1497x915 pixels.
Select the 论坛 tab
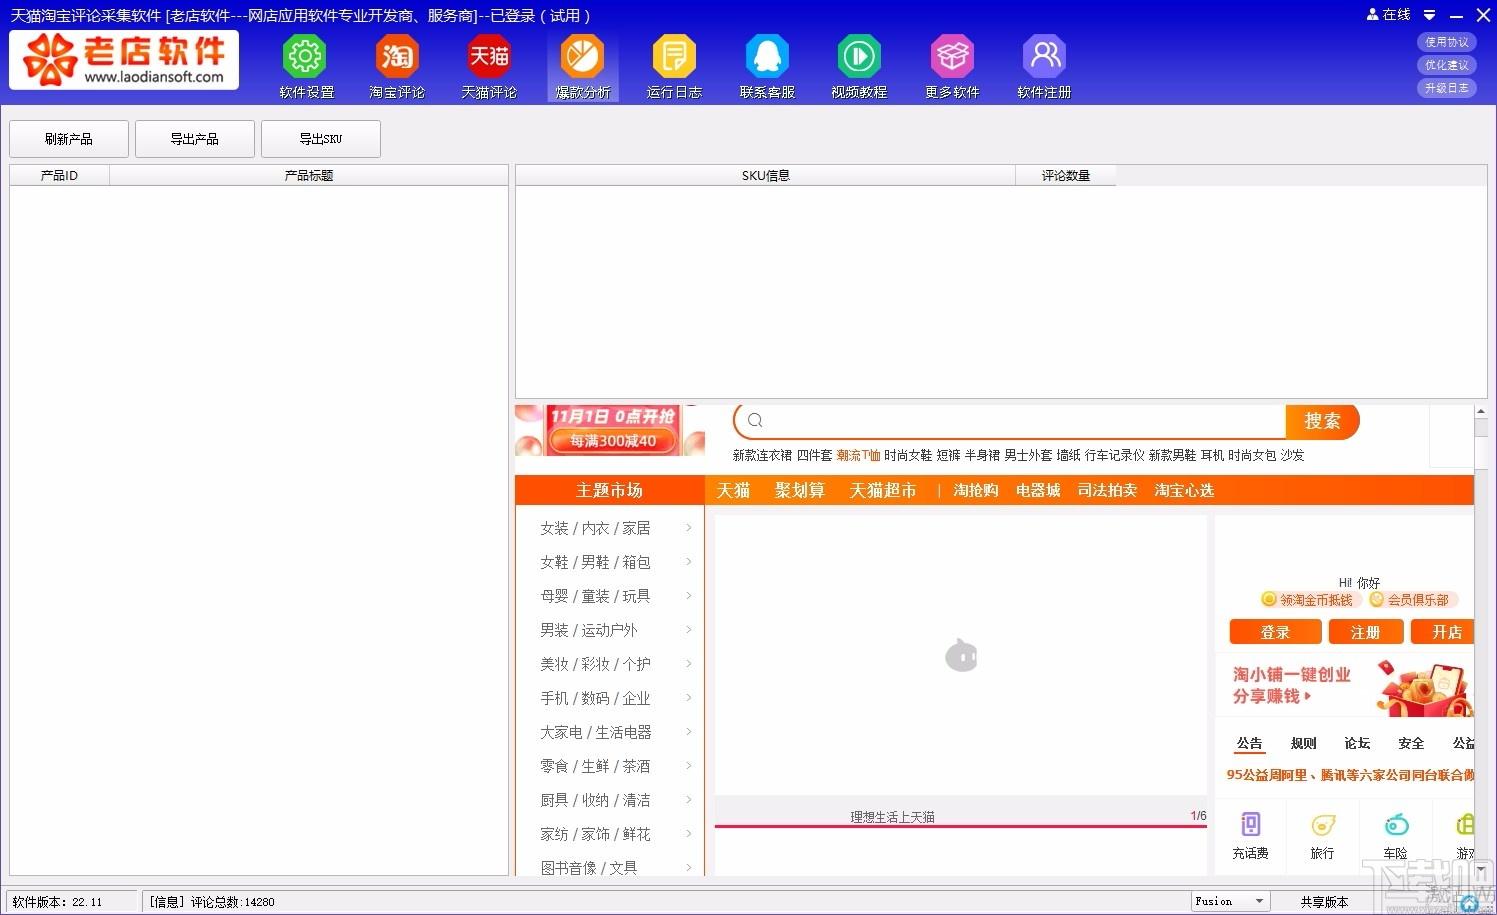tap(1357, 743)
